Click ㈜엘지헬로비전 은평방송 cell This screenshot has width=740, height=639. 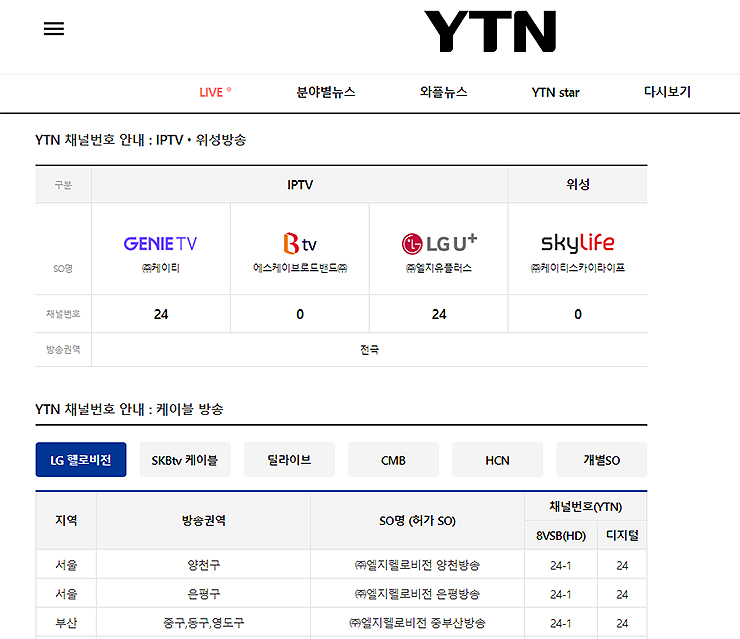(417, 594)
